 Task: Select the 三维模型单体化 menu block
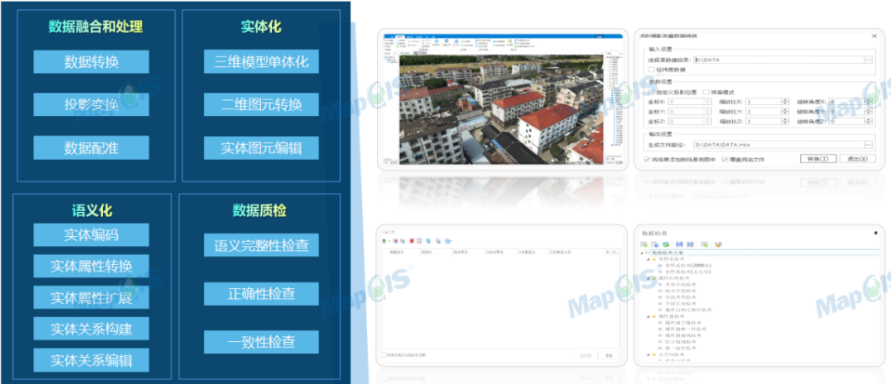262,62
